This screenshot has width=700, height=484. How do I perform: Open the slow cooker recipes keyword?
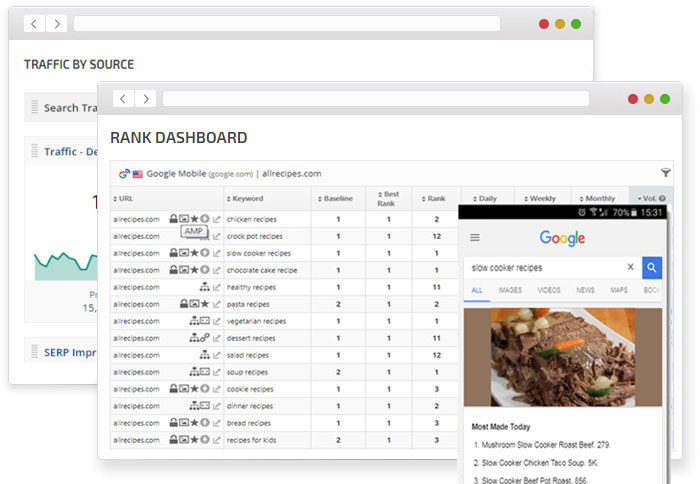coord(258,253)
